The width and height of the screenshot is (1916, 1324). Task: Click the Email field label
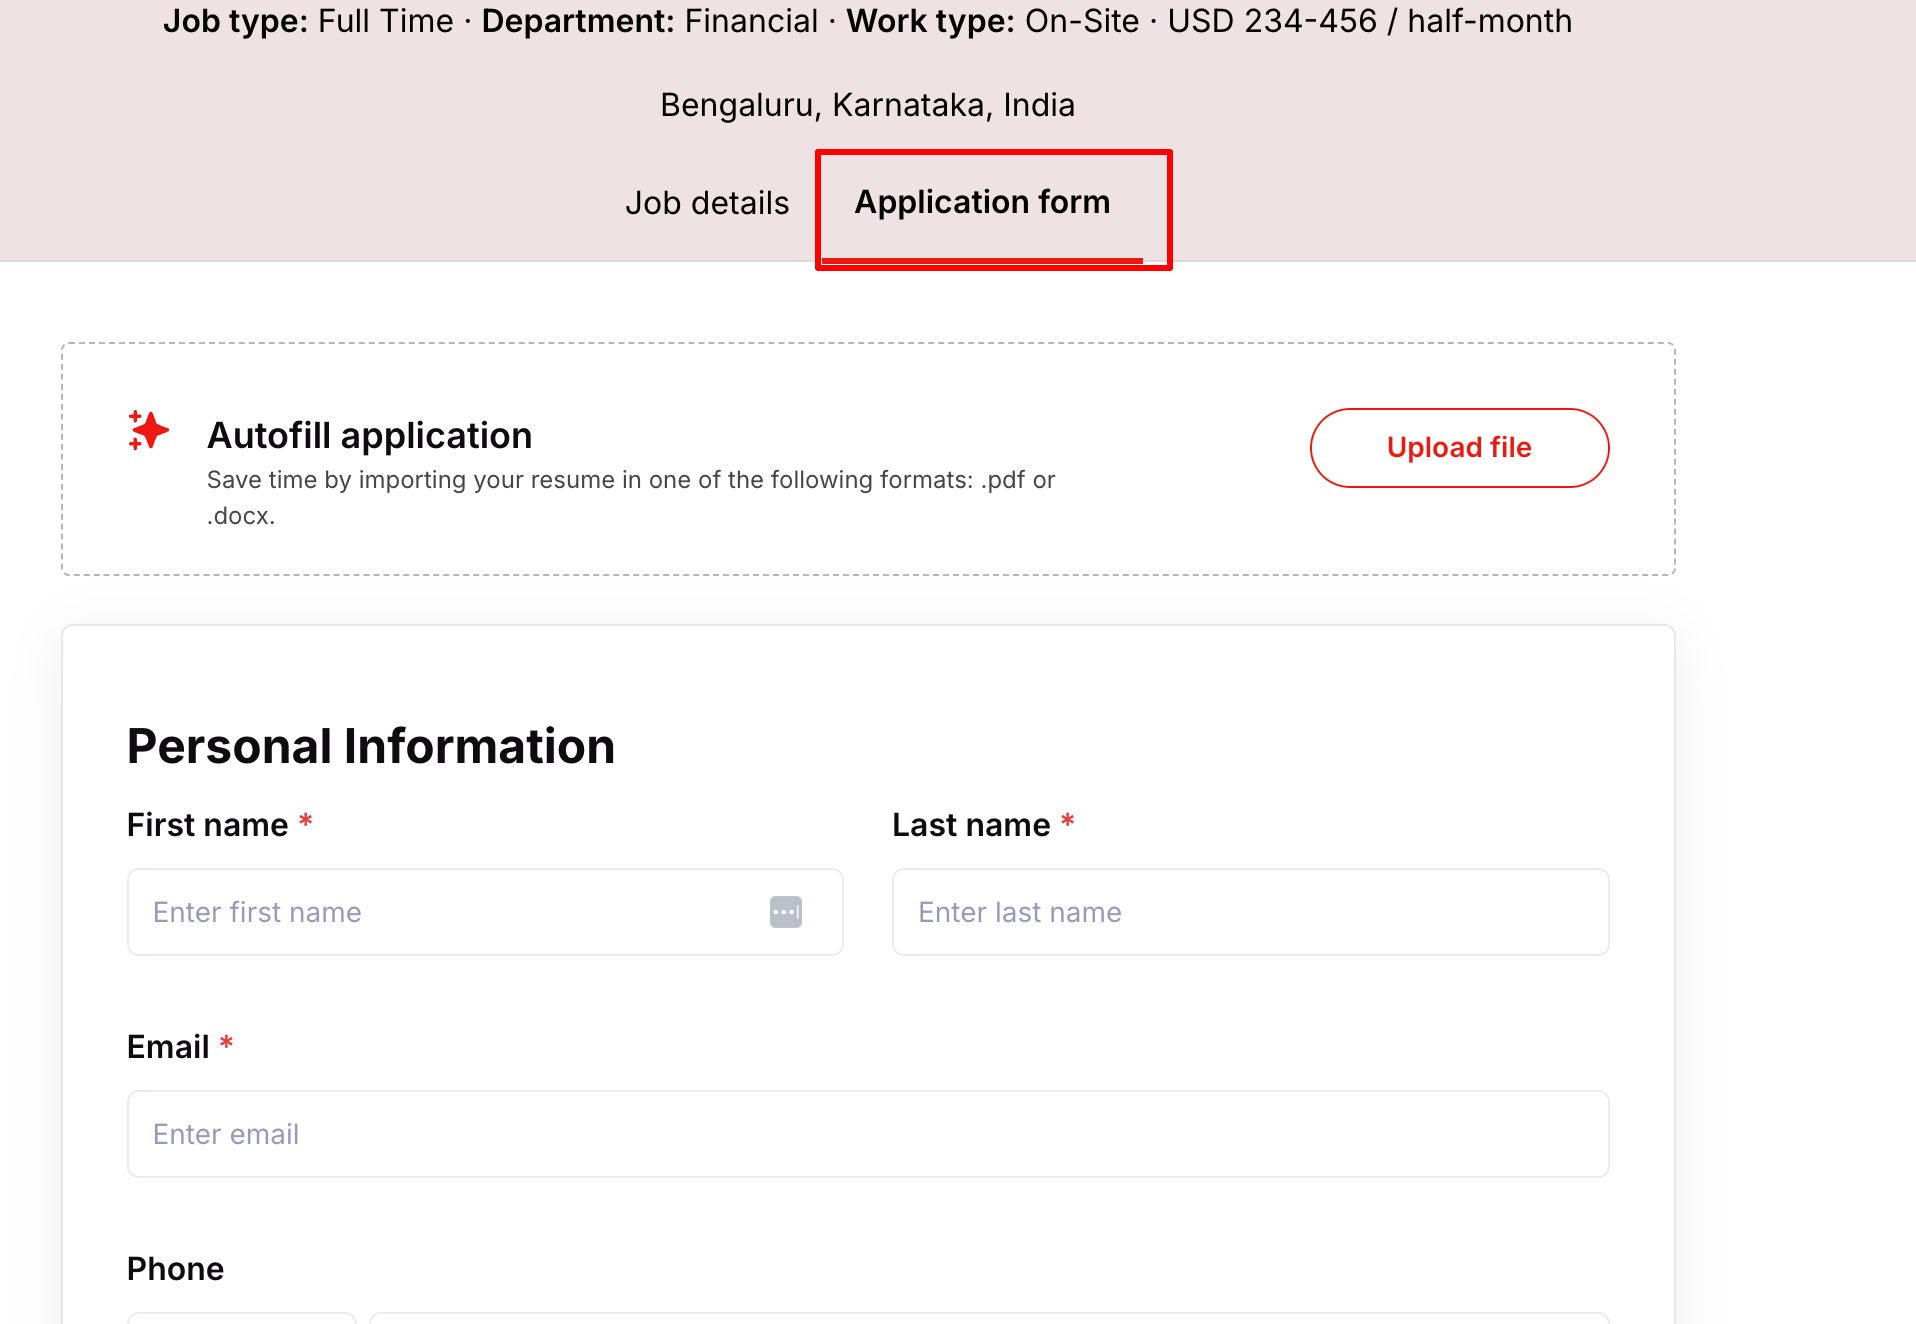point(168,1047)
